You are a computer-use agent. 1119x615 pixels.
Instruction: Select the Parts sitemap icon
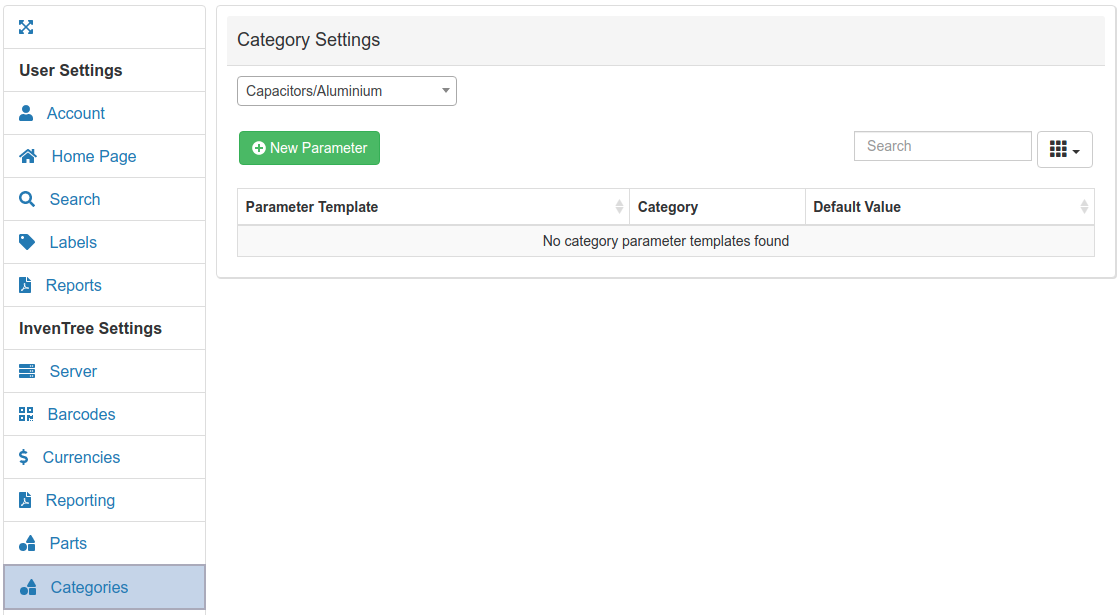25,543
